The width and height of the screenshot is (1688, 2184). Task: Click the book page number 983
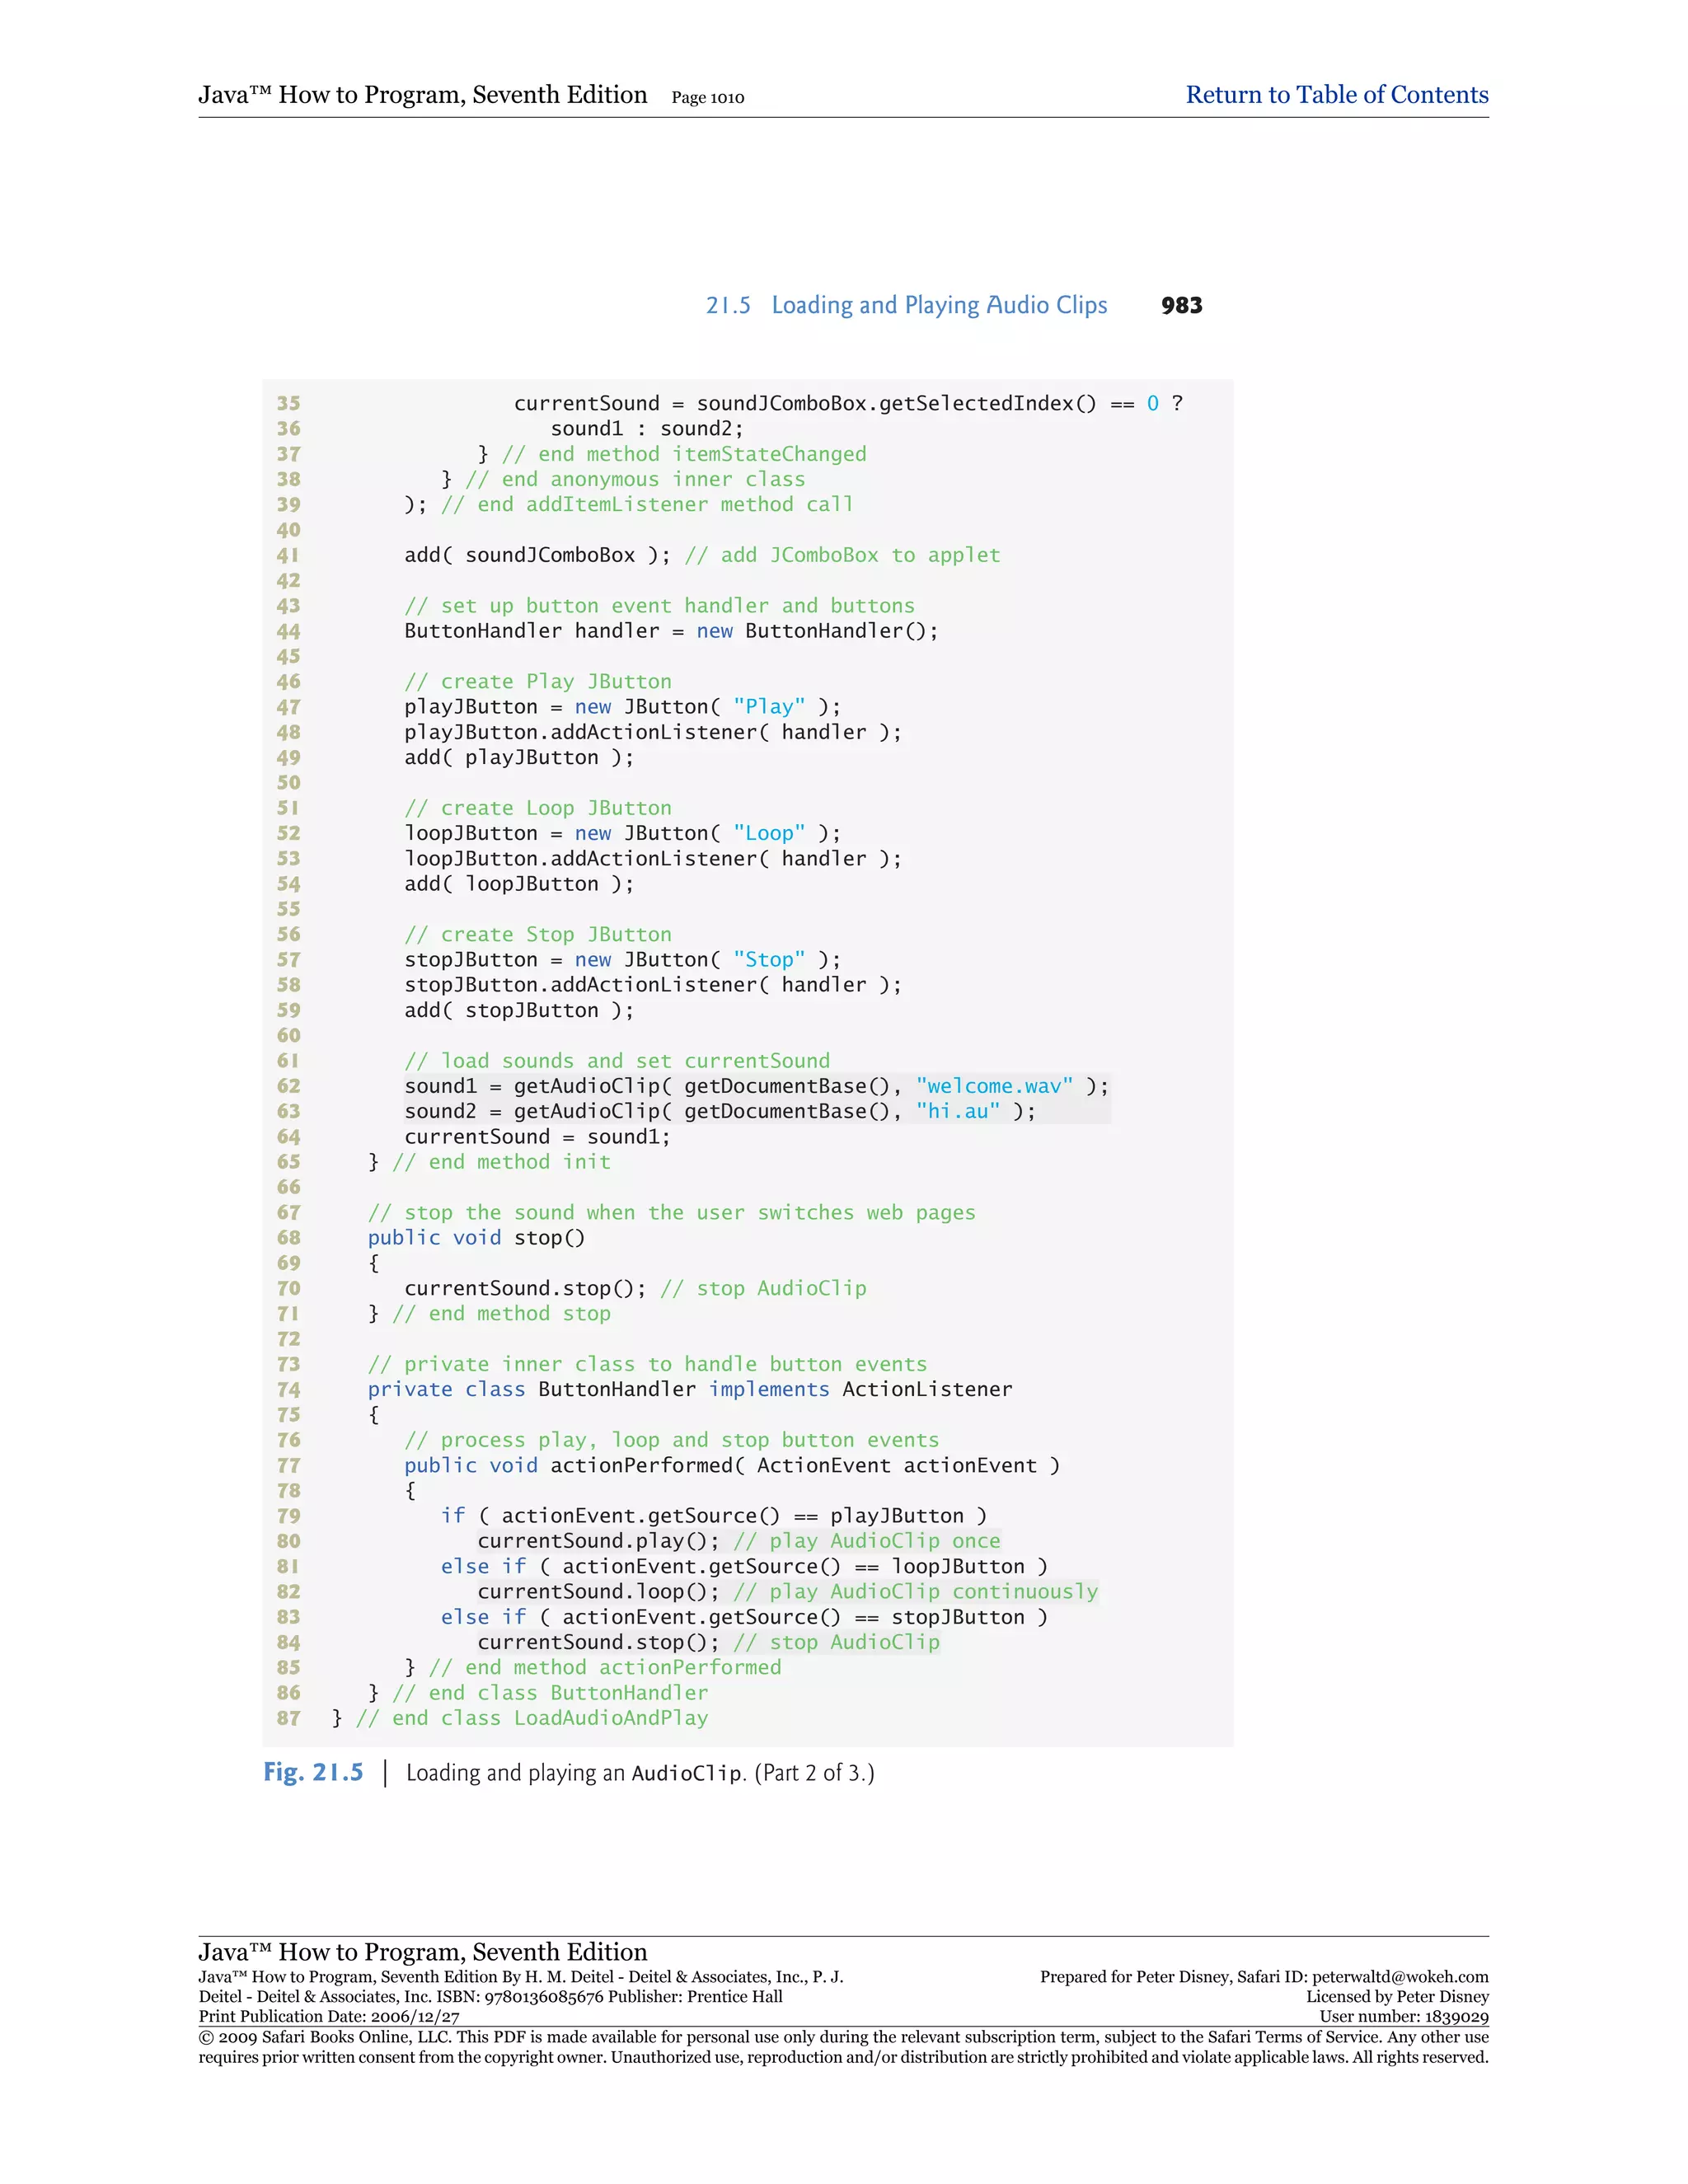tap(1181, 305)
